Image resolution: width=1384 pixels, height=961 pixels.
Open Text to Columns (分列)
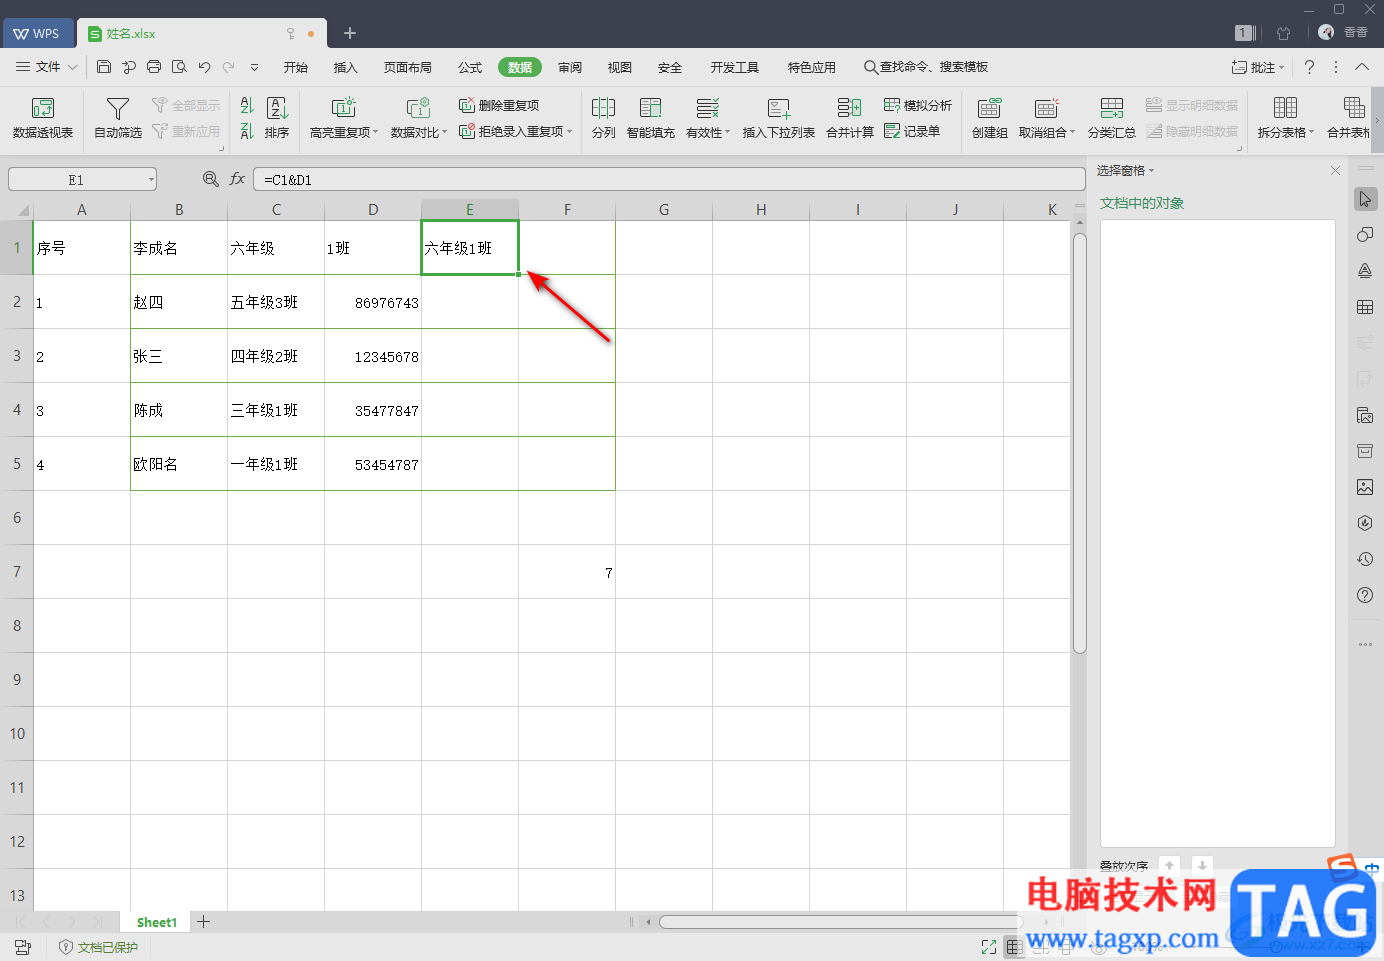tap(603, 117)
